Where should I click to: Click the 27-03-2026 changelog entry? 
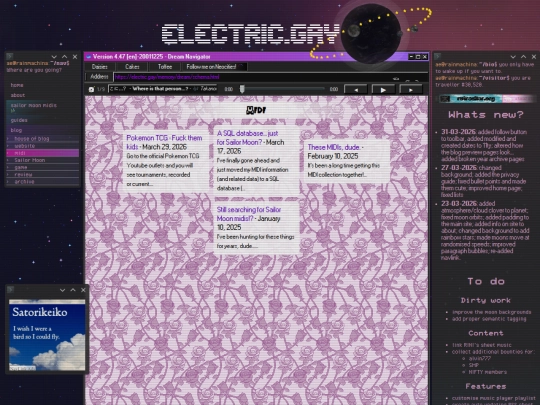coord(484,181)
